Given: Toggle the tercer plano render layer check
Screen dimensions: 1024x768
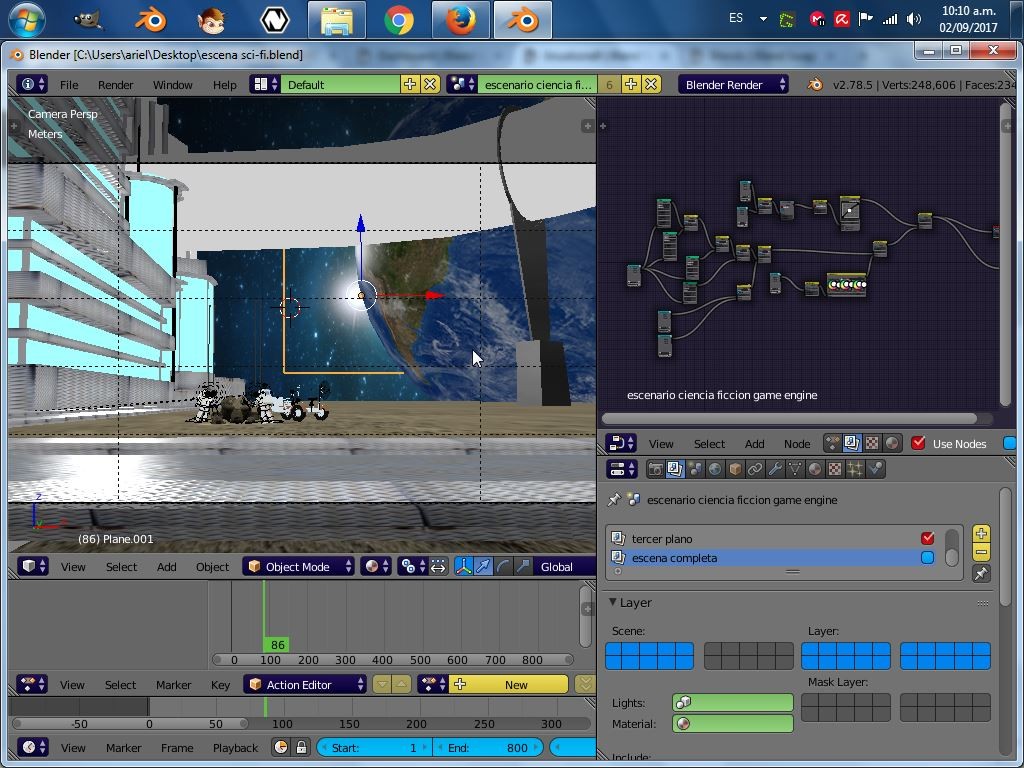Looking at the screenshot, I should click(x=929, y=538).
